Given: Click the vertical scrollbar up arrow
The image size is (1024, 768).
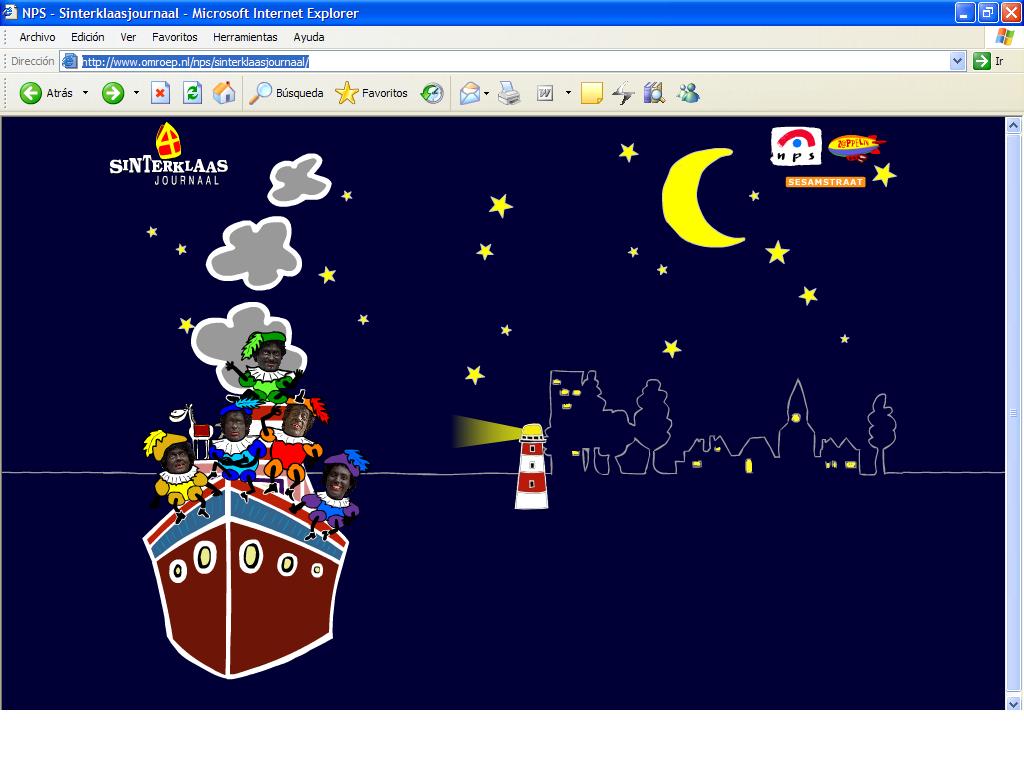Looking at the screenshot, I should tap(1014, 125).
